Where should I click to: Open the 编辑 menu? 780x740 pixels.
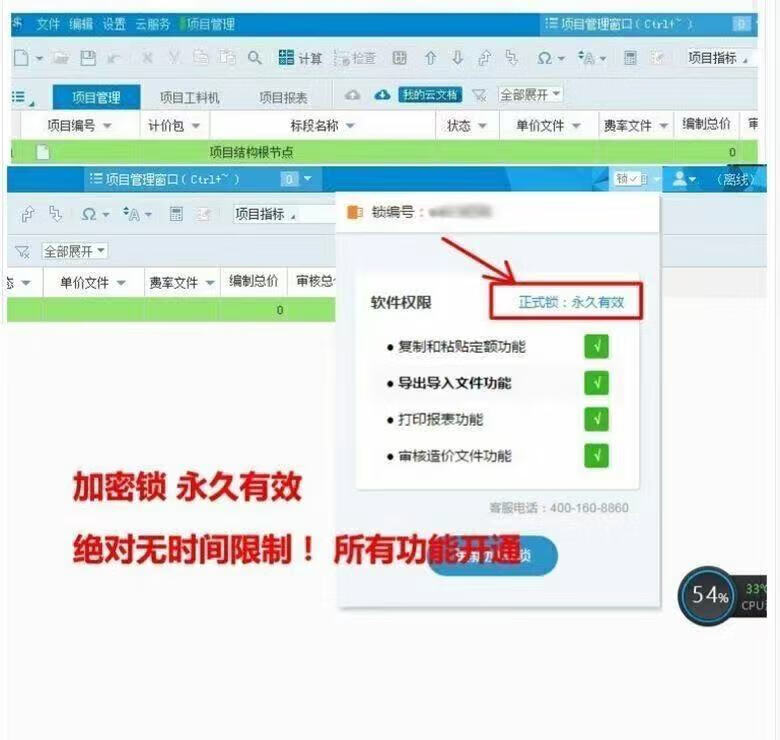point(81,24)
